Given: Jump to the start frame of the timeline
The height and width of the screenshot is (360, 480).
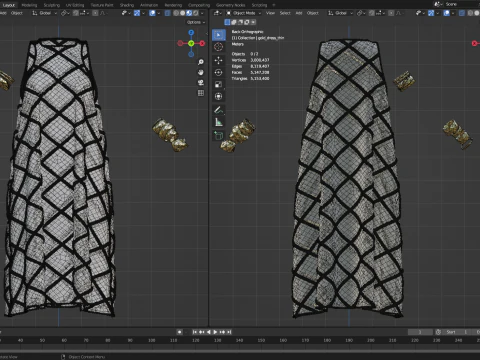Looking at the screenshot, I should pyautogui.click(x=194, y=332).
